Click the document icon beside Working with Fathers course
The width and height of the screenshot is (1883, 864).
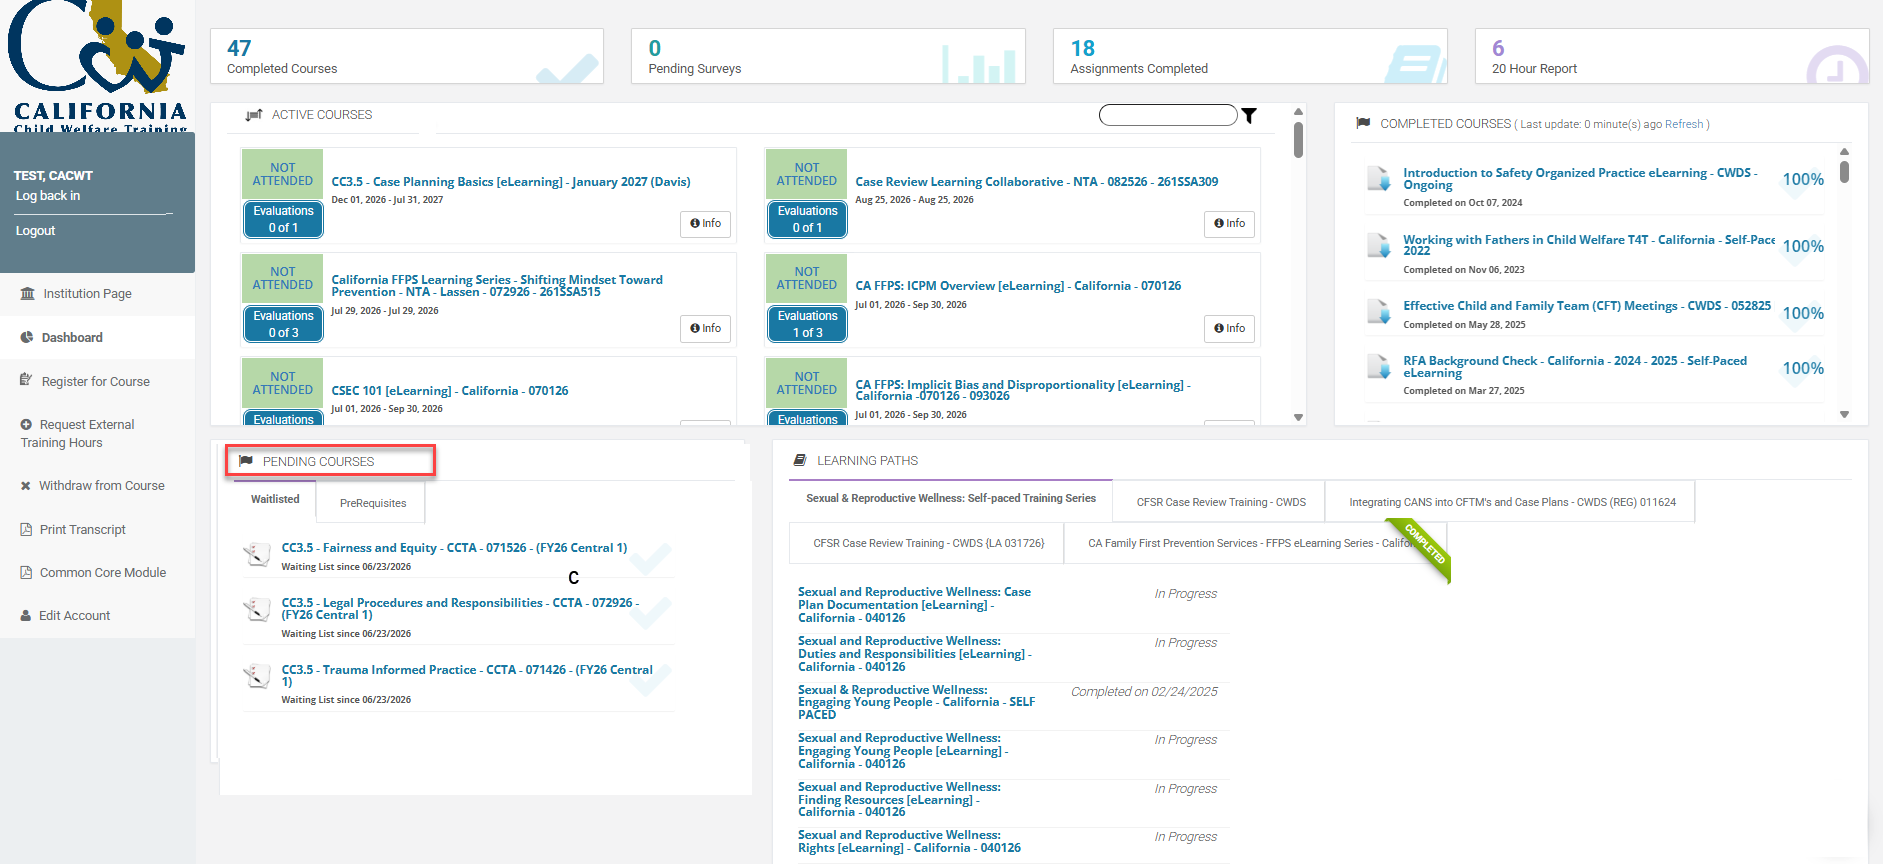[1379, 246]
